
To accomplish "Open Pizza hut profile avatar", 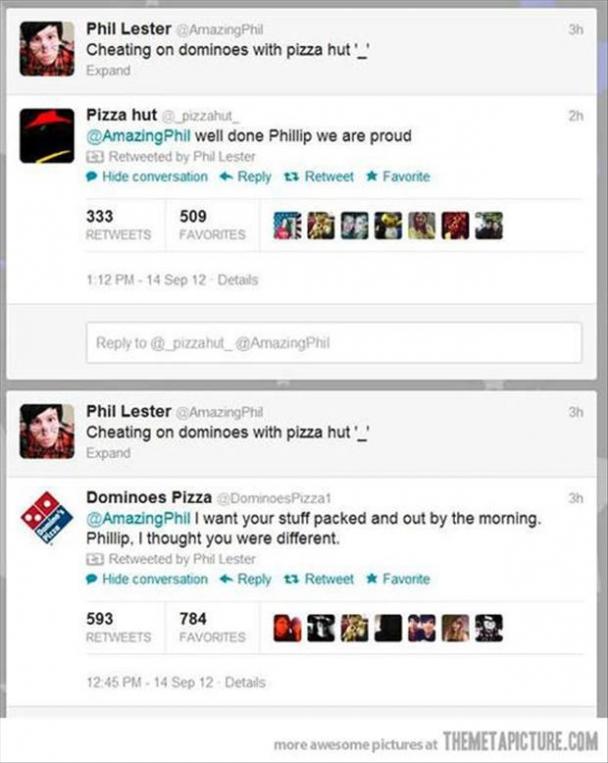I will 47,135.
